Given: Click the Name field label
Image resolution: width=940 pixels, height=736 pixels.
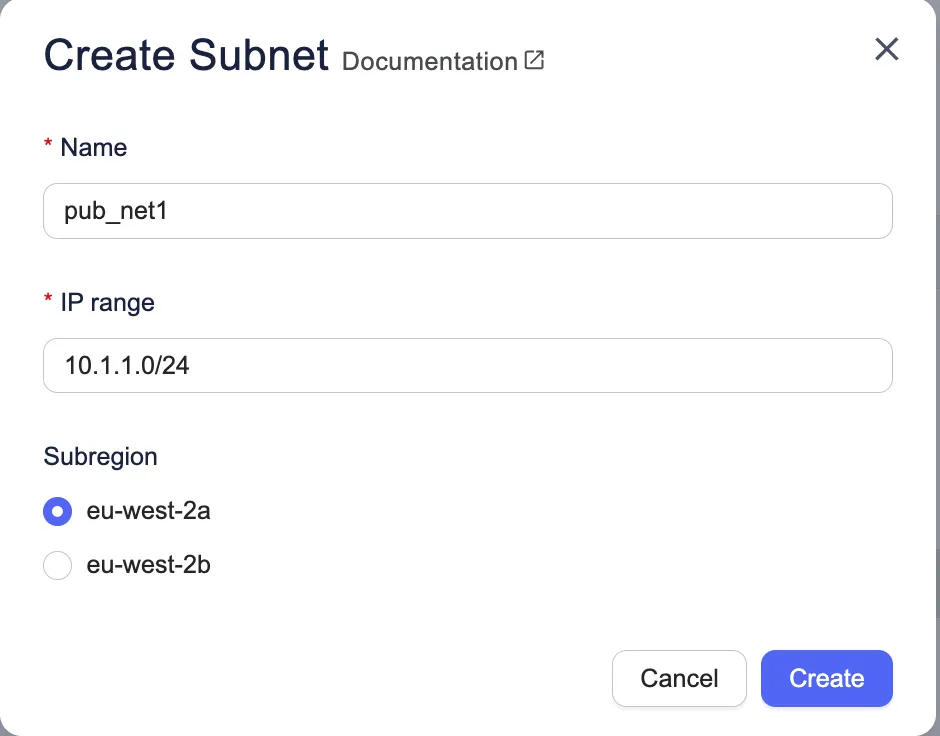Looking at the screenshot, I should [x=93, y=148].
